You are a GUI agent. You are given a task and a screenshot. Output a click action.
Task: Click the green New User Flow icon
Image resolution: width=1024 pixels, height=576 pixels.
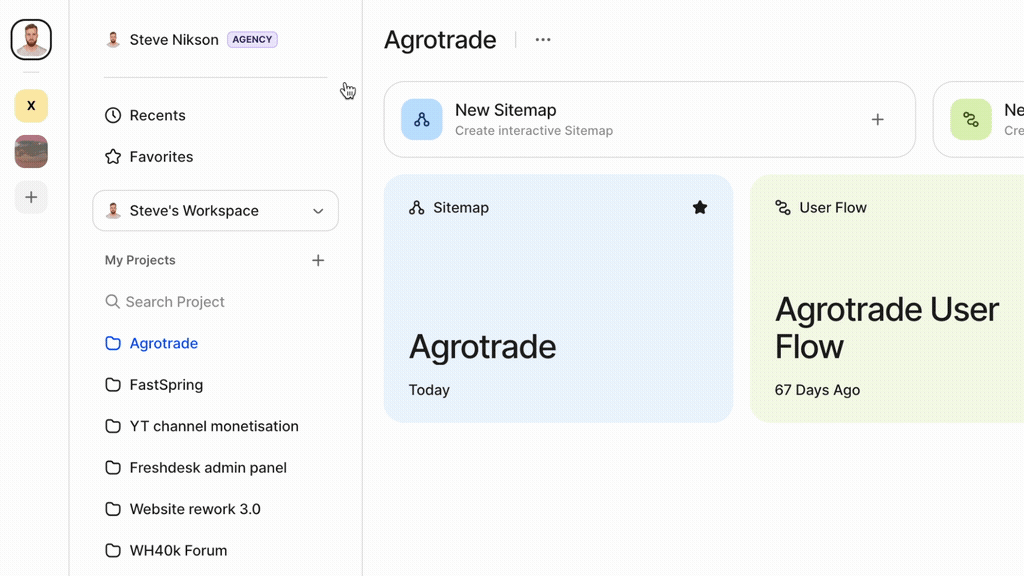tap(970, 120)
